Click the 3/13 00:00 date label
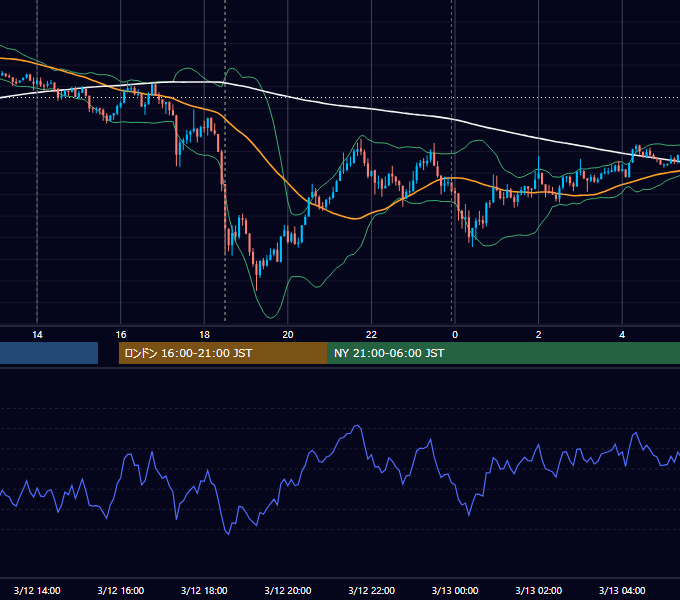 (x=455, y=590)
